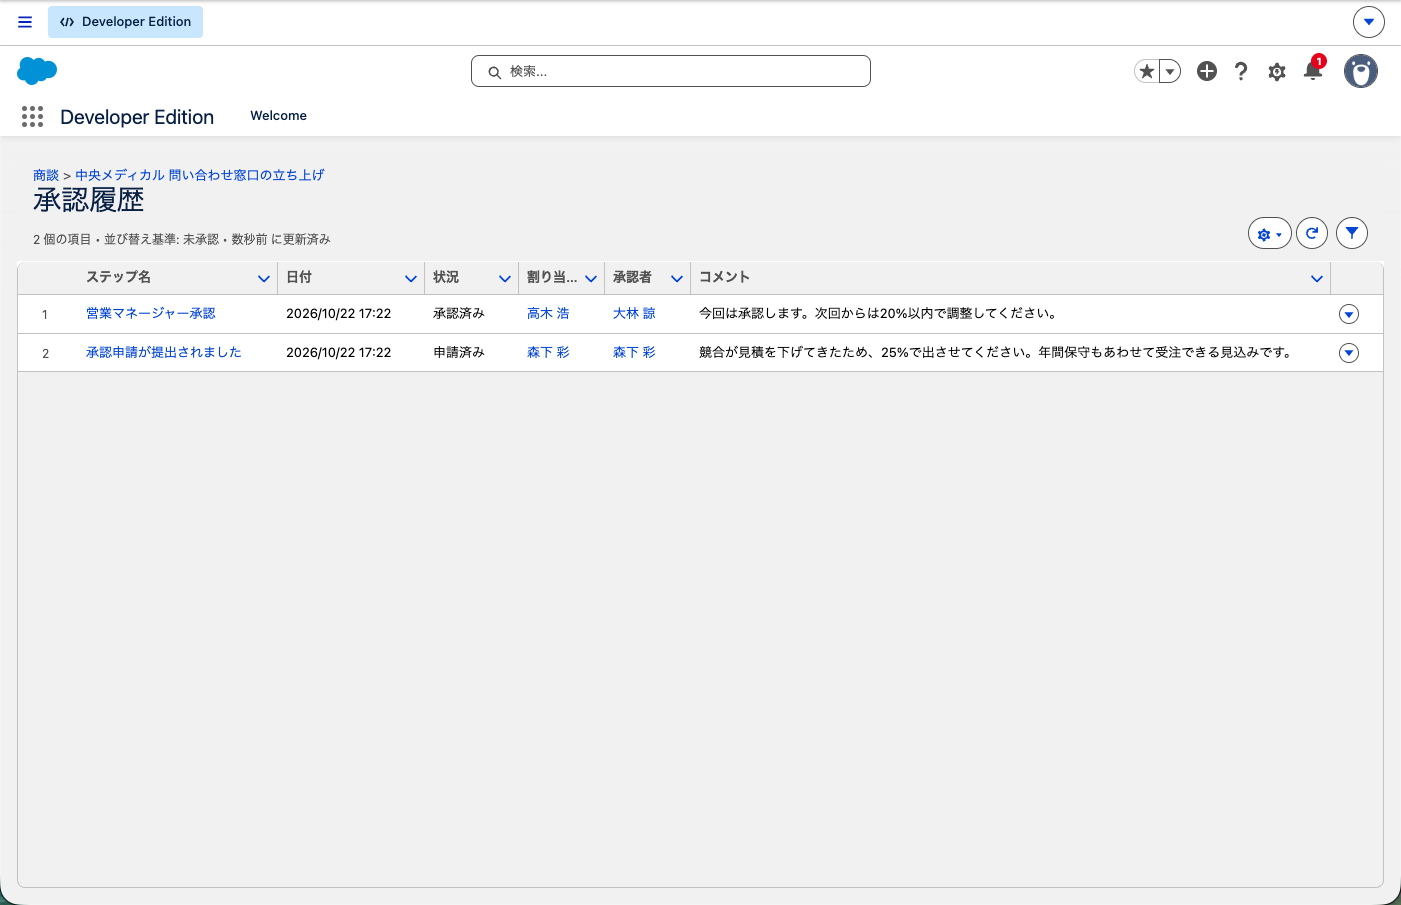Viewport: 1401px width, 905px height.
Task: Show list filters funnel icon
Action: click(x=1352, y=233)
